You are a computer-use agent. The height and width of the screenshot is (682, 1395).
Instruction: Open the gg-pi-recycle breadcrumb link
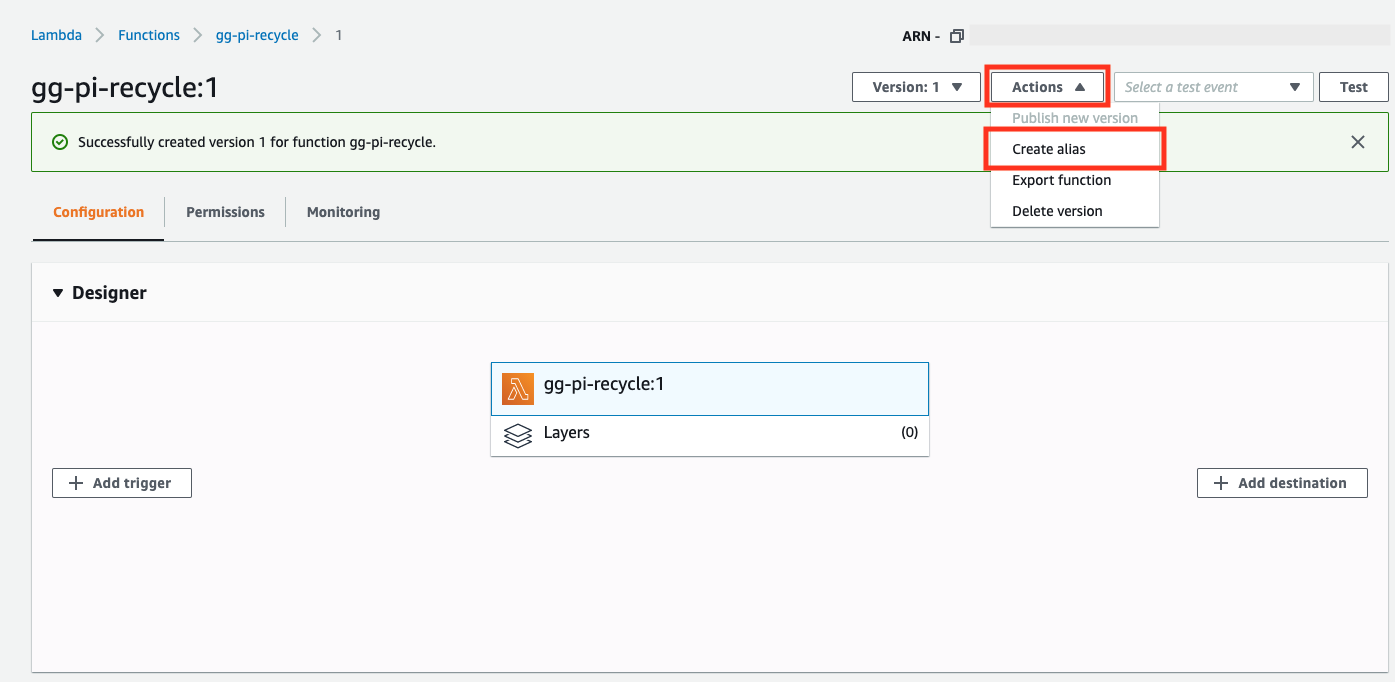pos(257,35)
